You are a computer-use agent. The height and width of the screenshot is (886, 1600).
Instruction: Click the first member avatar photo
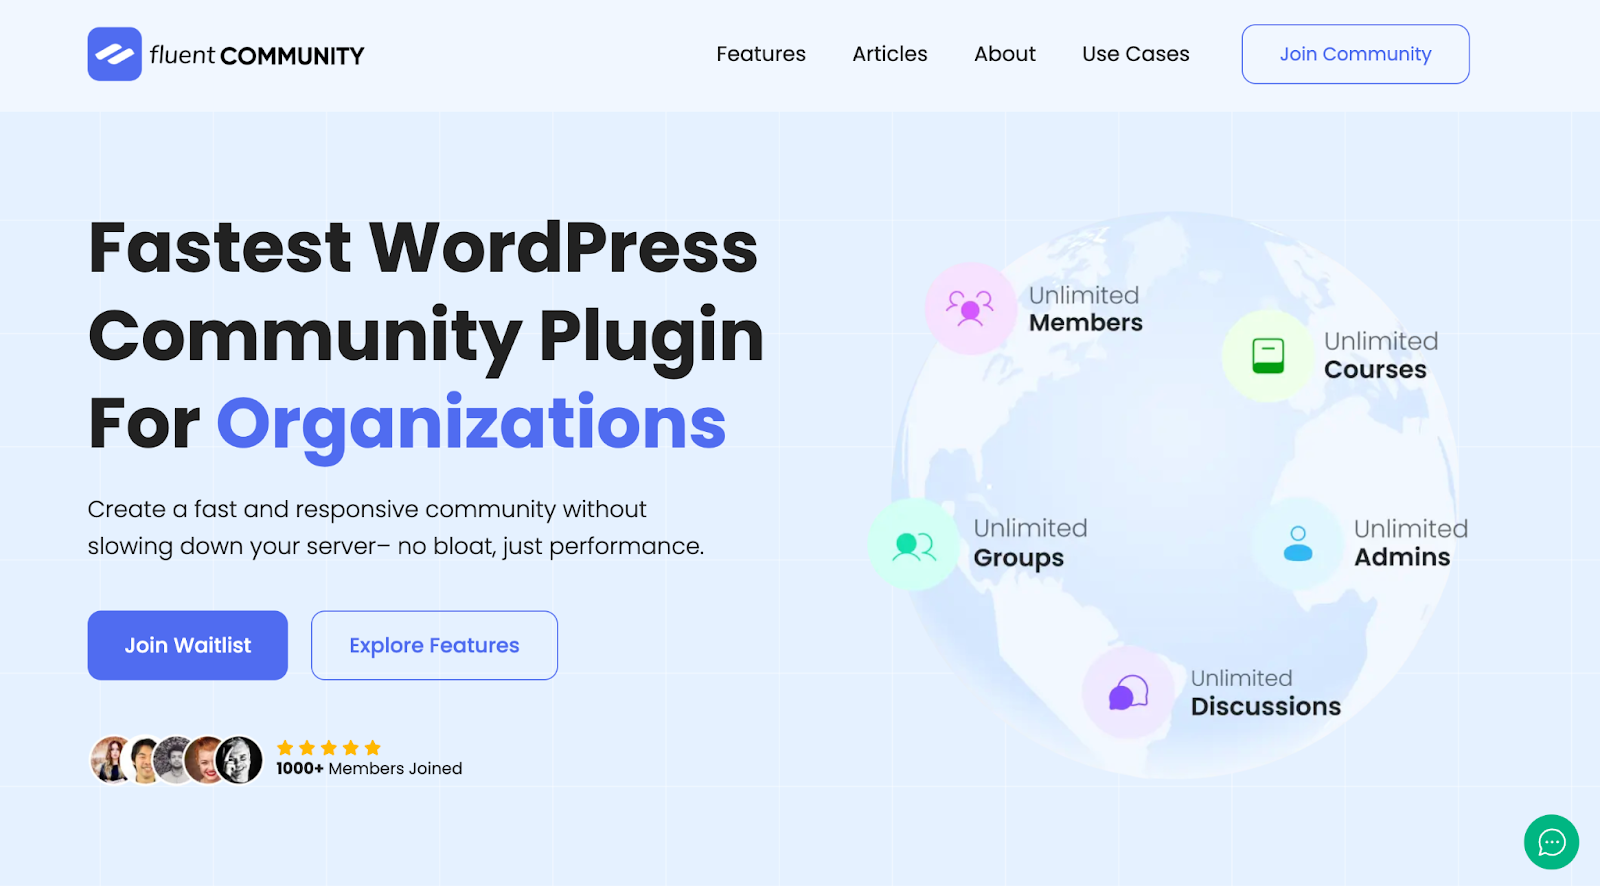tap(112, 760)
